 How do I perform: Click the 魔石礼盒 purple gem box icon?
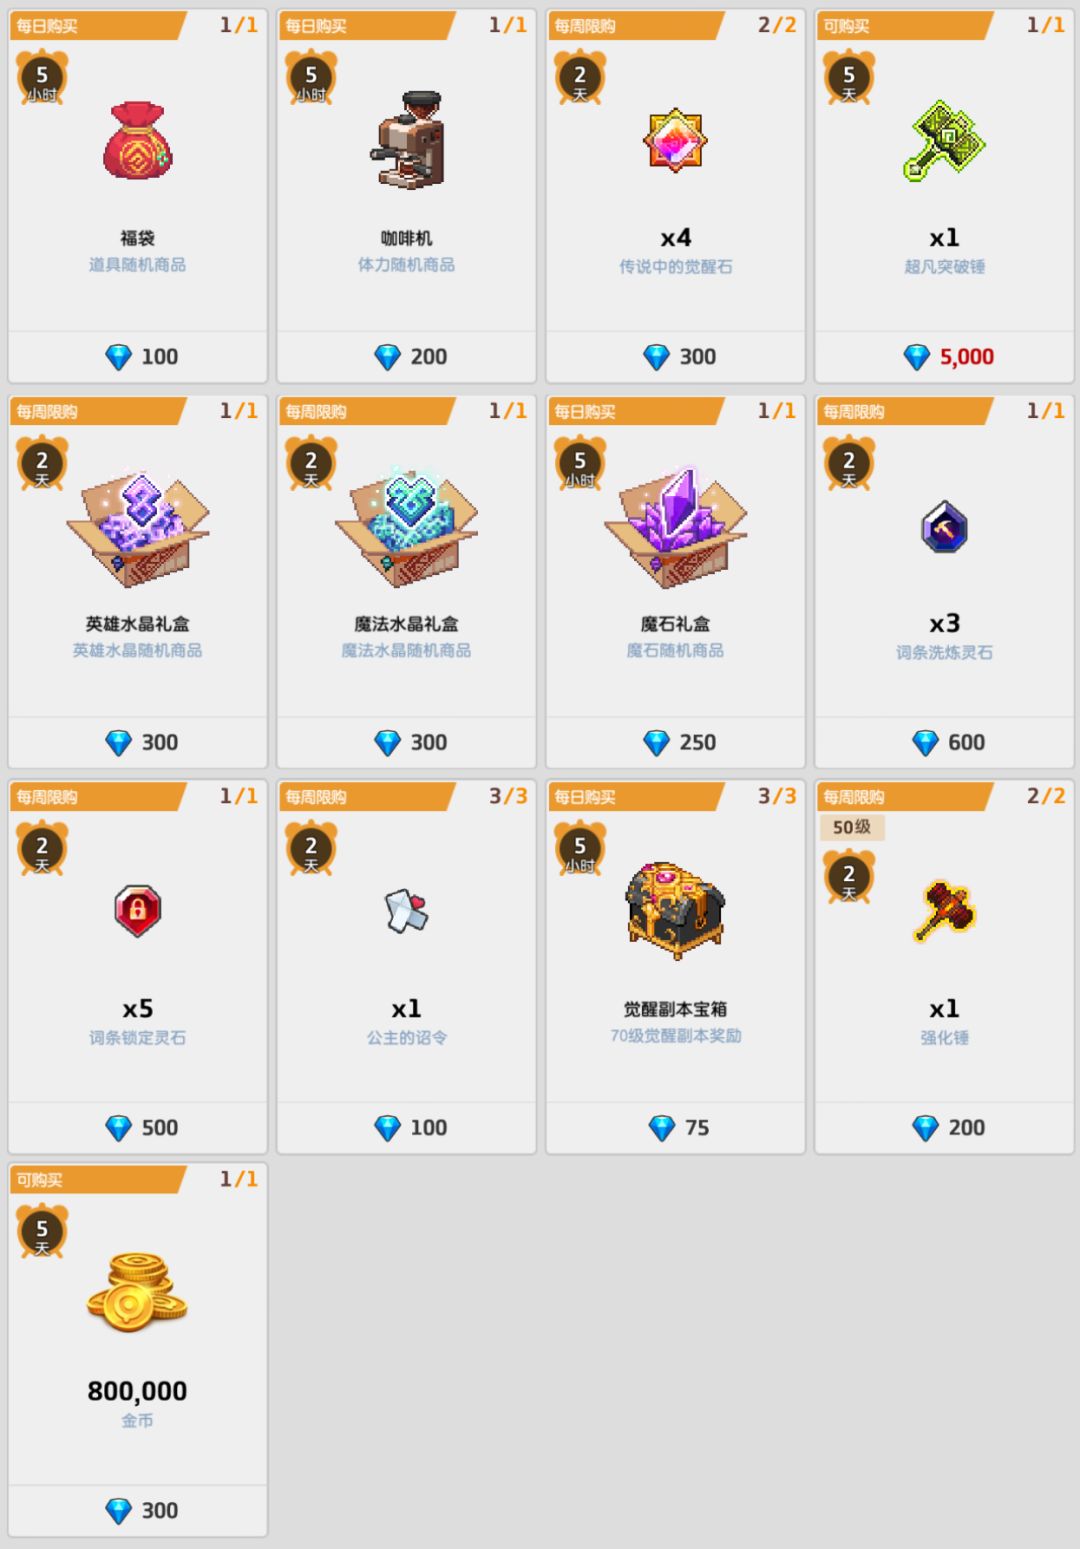point(676,527)
